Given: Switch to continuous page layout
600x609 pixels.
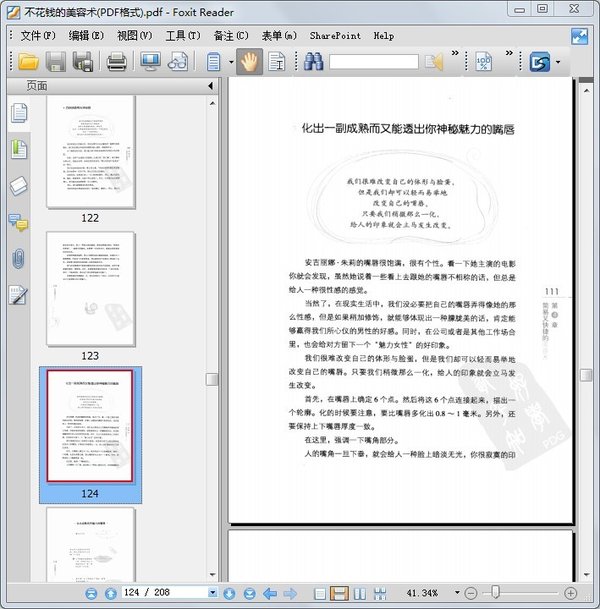Looking at the screenshot, I should 339,593.
